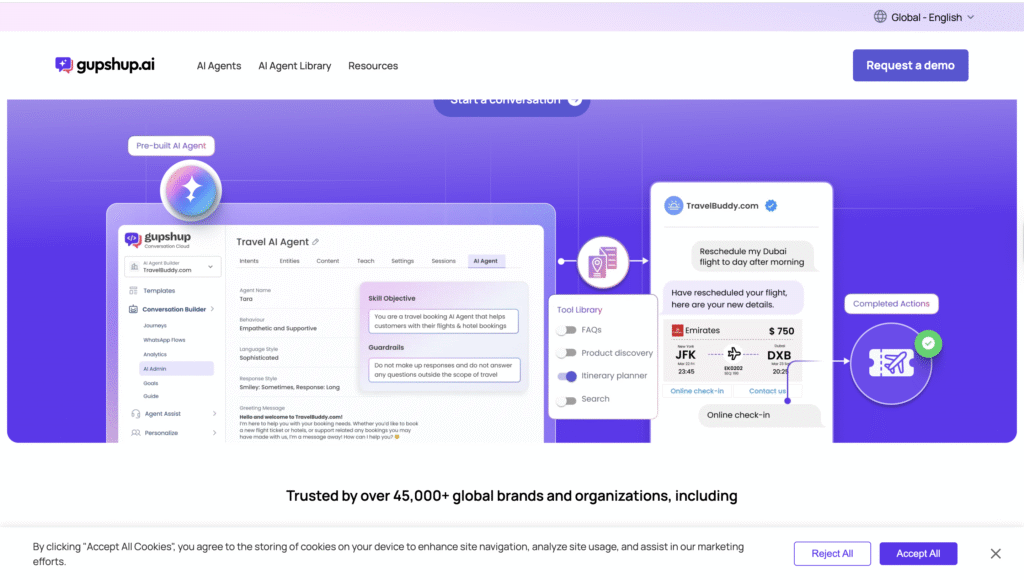
Task: Switch to the Teach tab
Action: coord(366,261)
